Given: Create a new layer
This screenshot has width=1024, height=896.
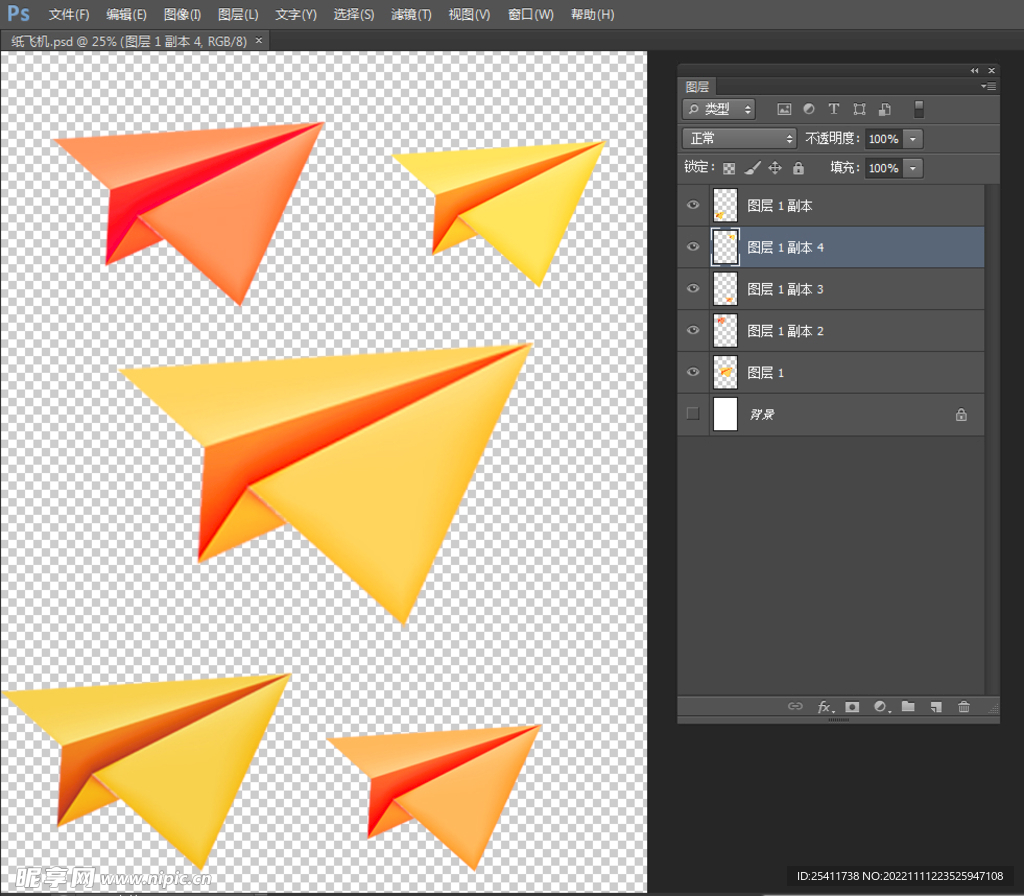Looking at the screenshot, I should [936, 707].
